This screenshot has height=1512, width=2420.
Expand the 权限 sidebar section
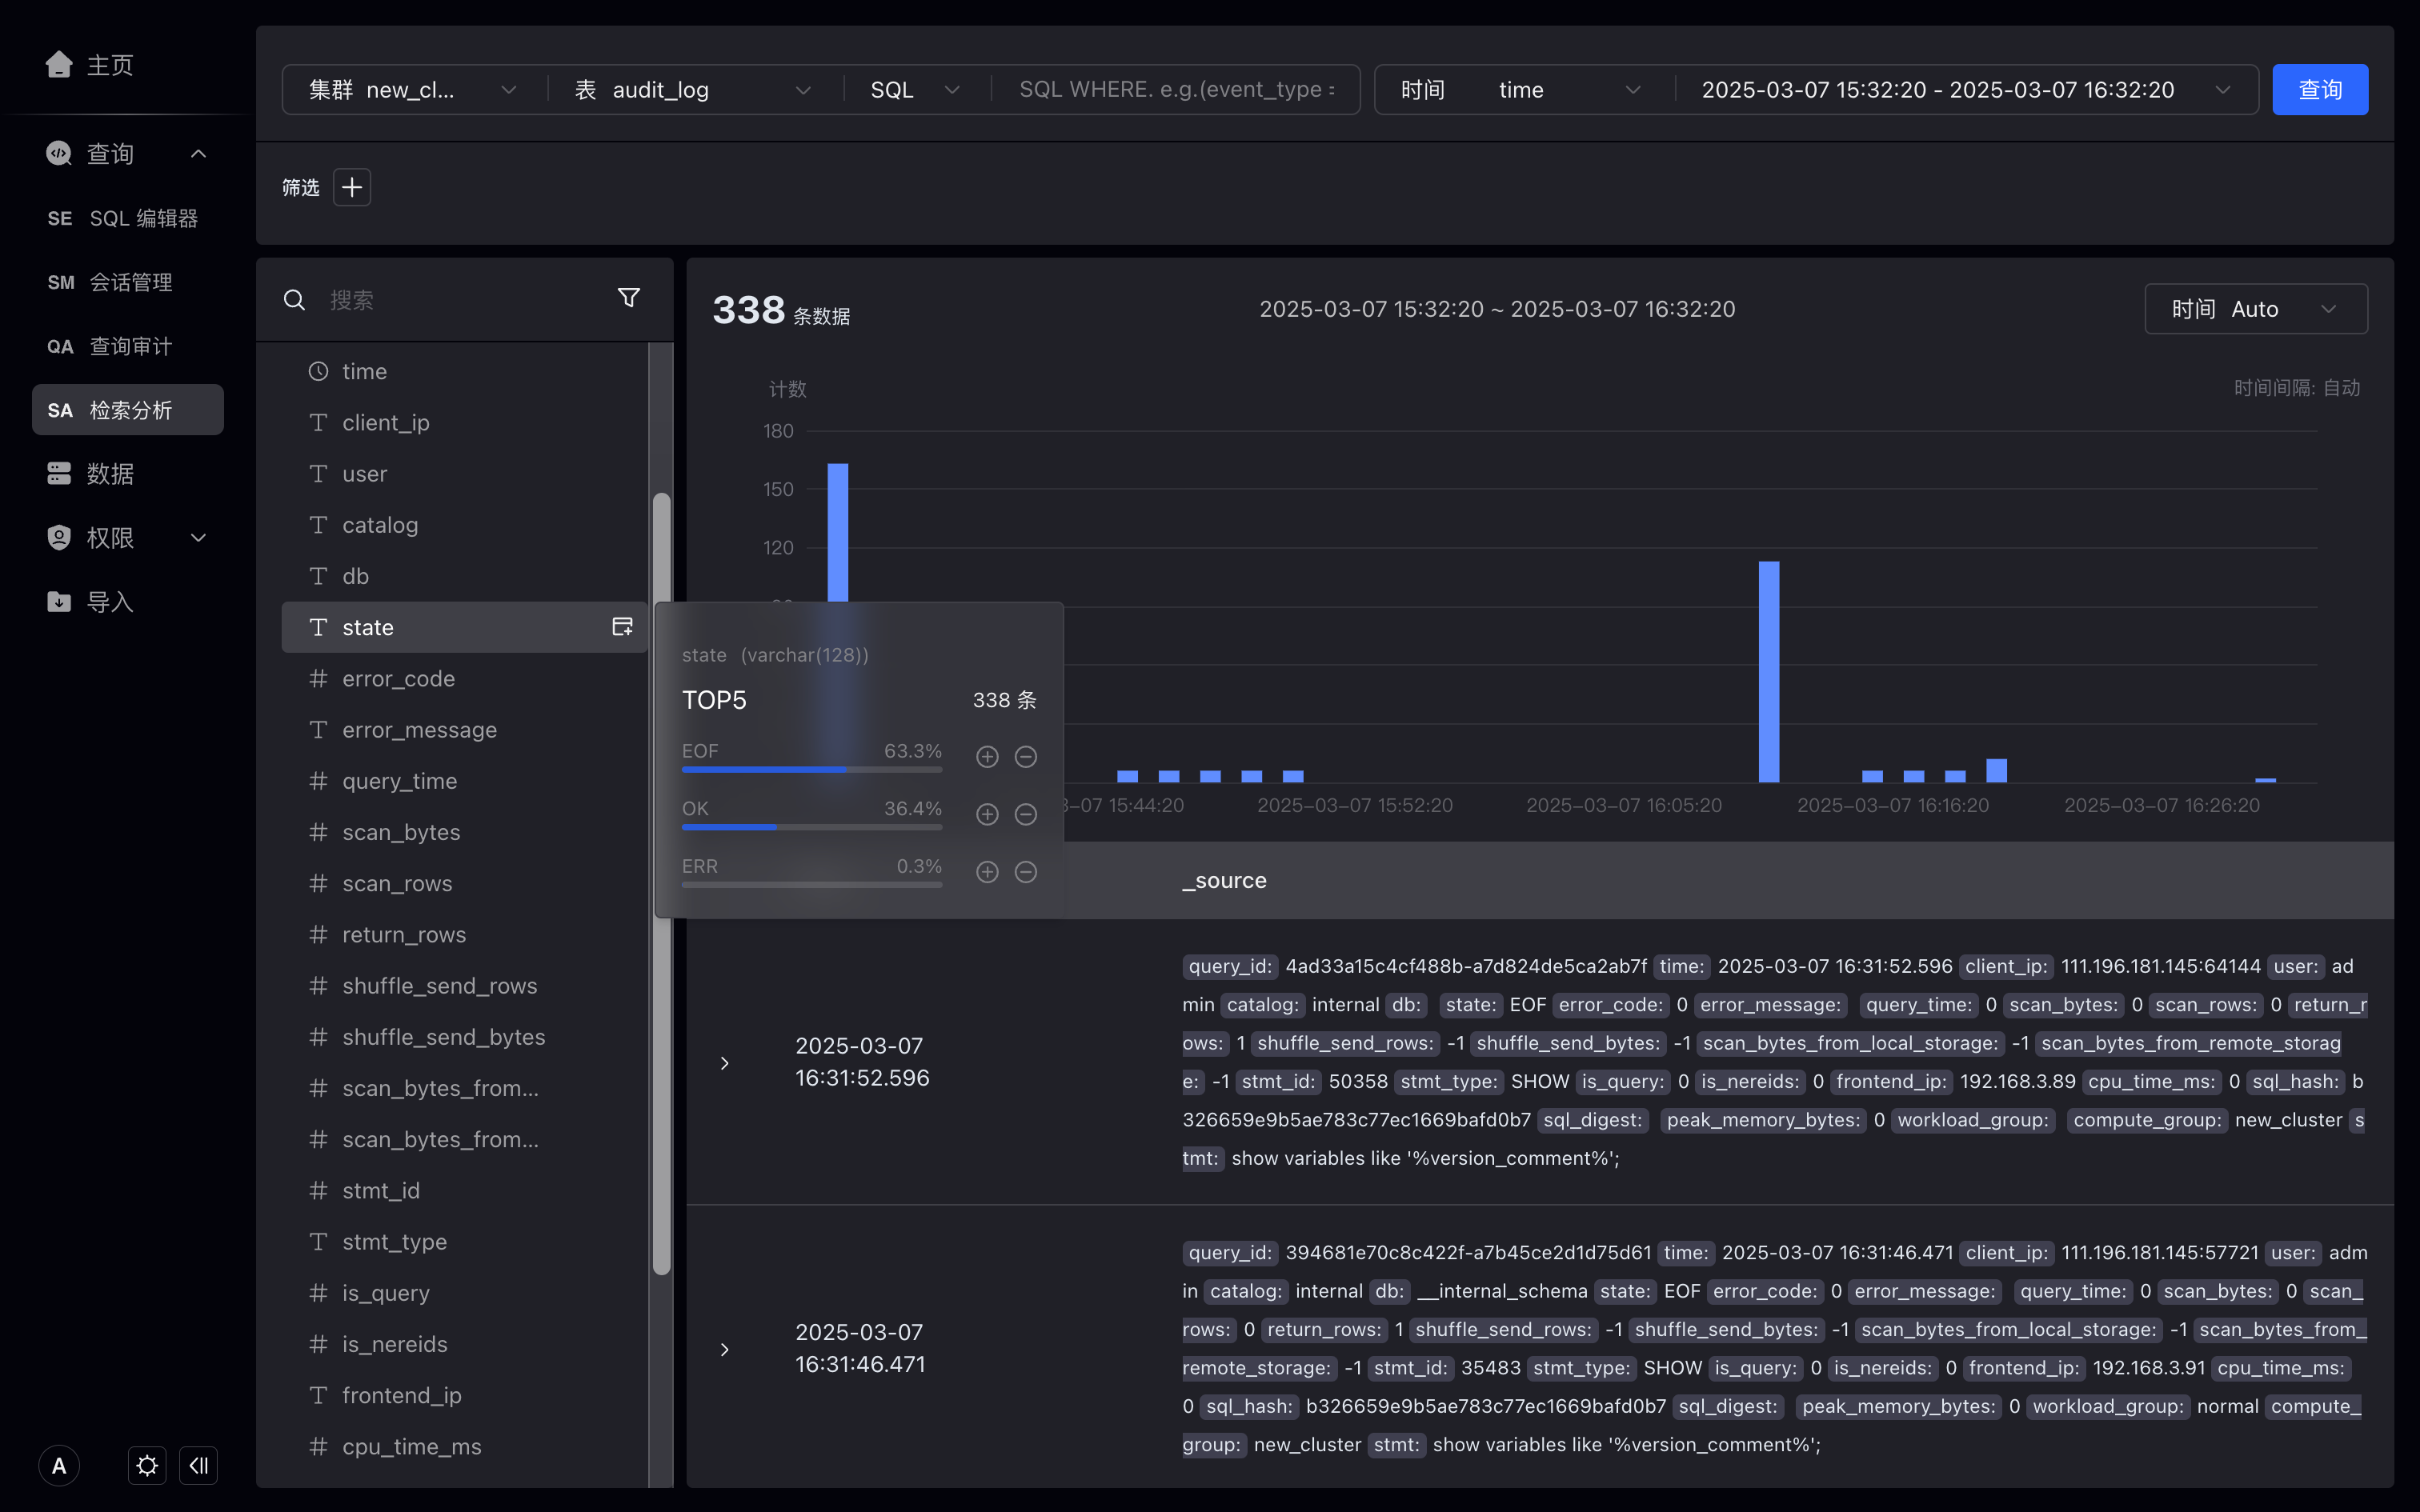[x=198, y=538]
